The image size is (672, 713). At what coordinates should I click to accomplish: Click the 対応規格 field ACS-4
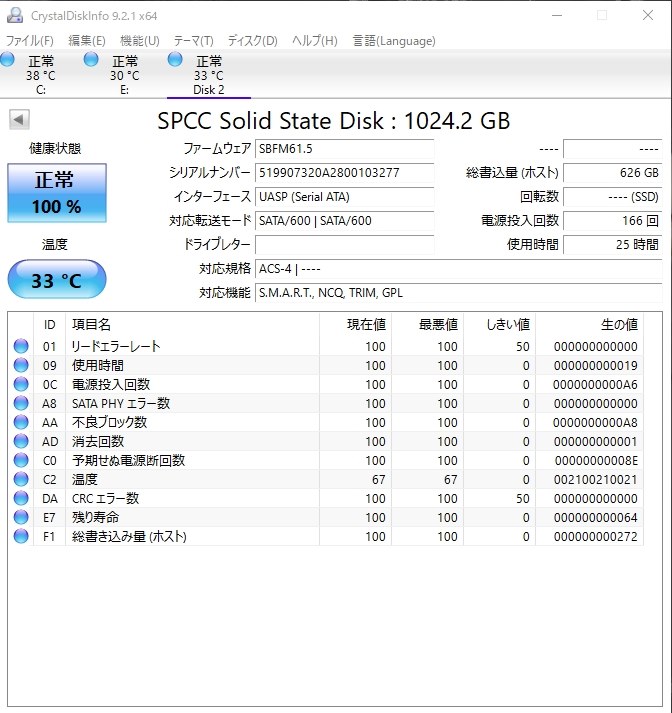[459, 269]
